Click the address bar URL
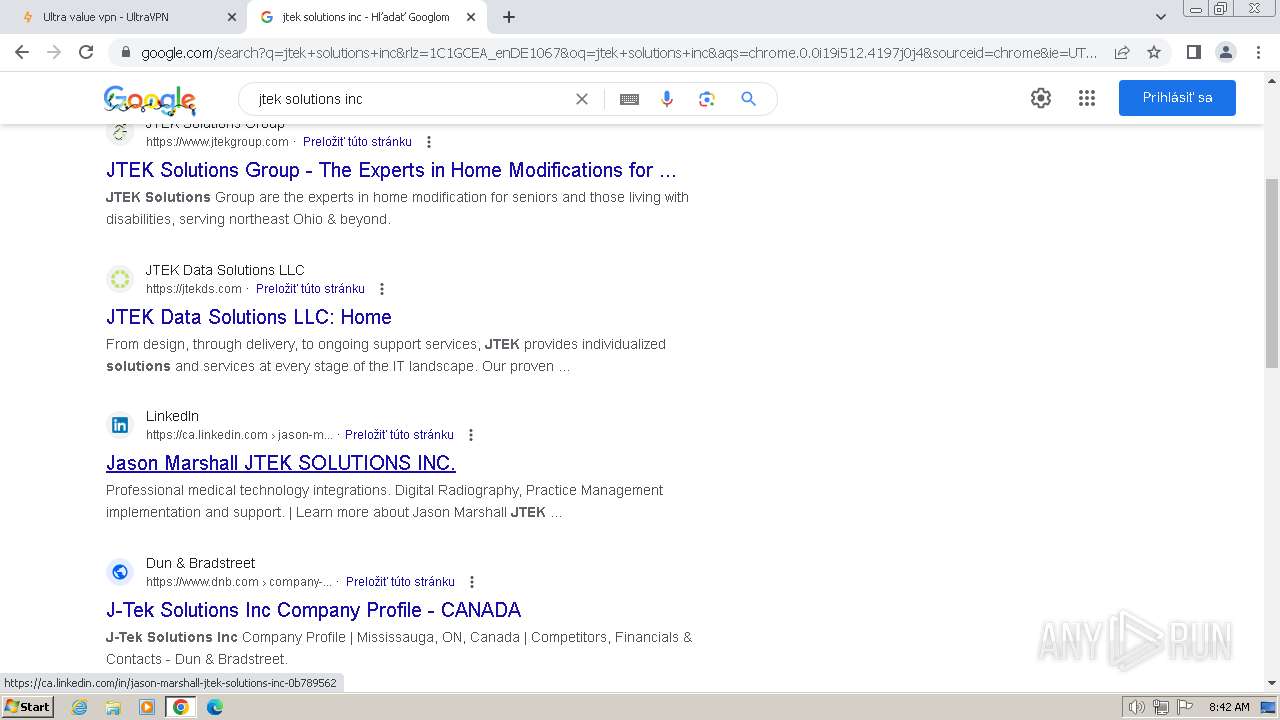The image size is (1280, 720). [618, 52]
